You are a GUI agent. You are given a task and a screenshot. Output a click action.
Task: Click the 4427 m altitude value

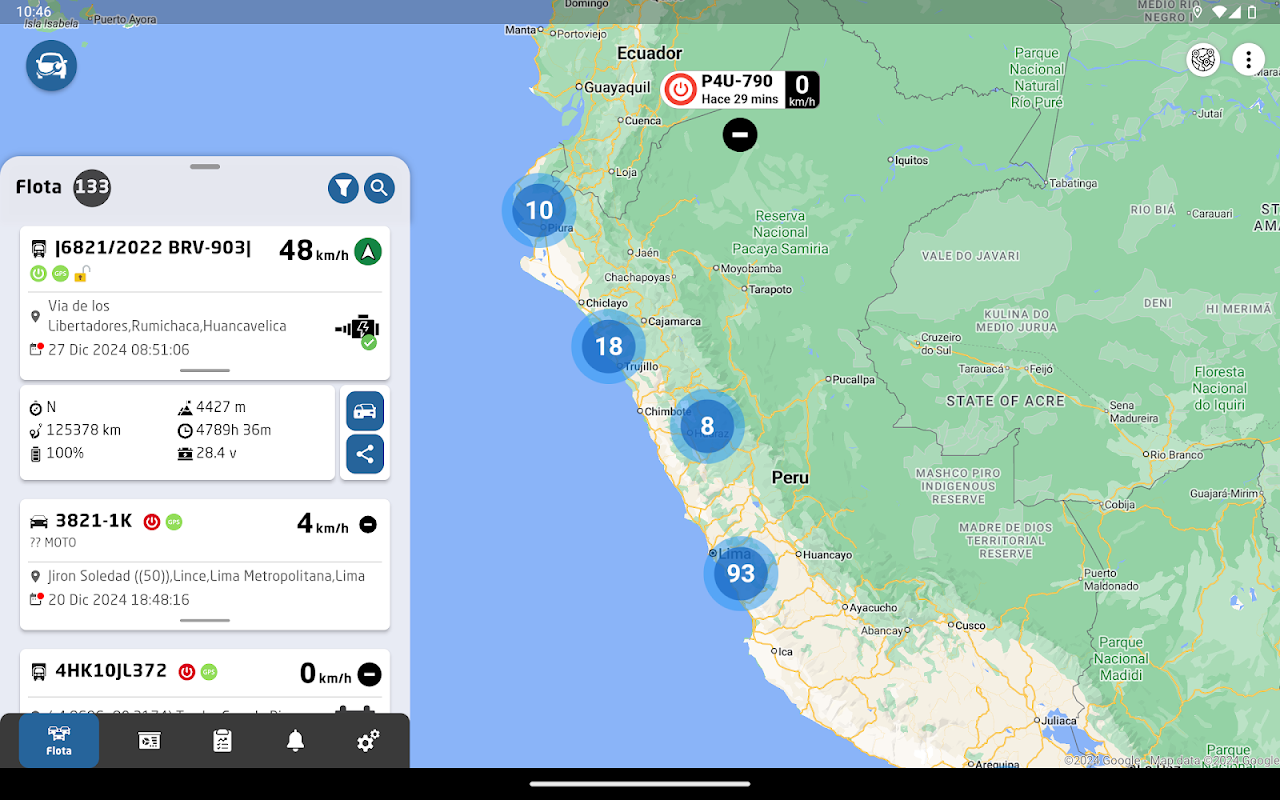(x=221, y=407)
